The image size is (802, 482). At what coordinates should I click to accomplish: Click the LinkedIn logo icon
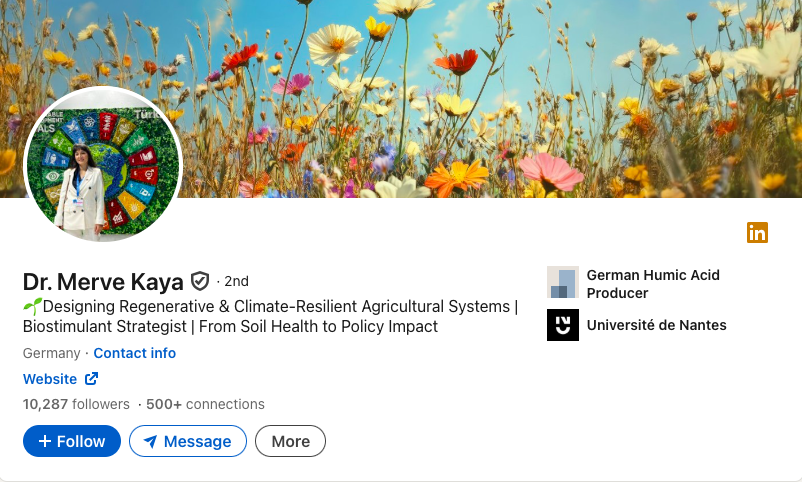click(757, 233)
